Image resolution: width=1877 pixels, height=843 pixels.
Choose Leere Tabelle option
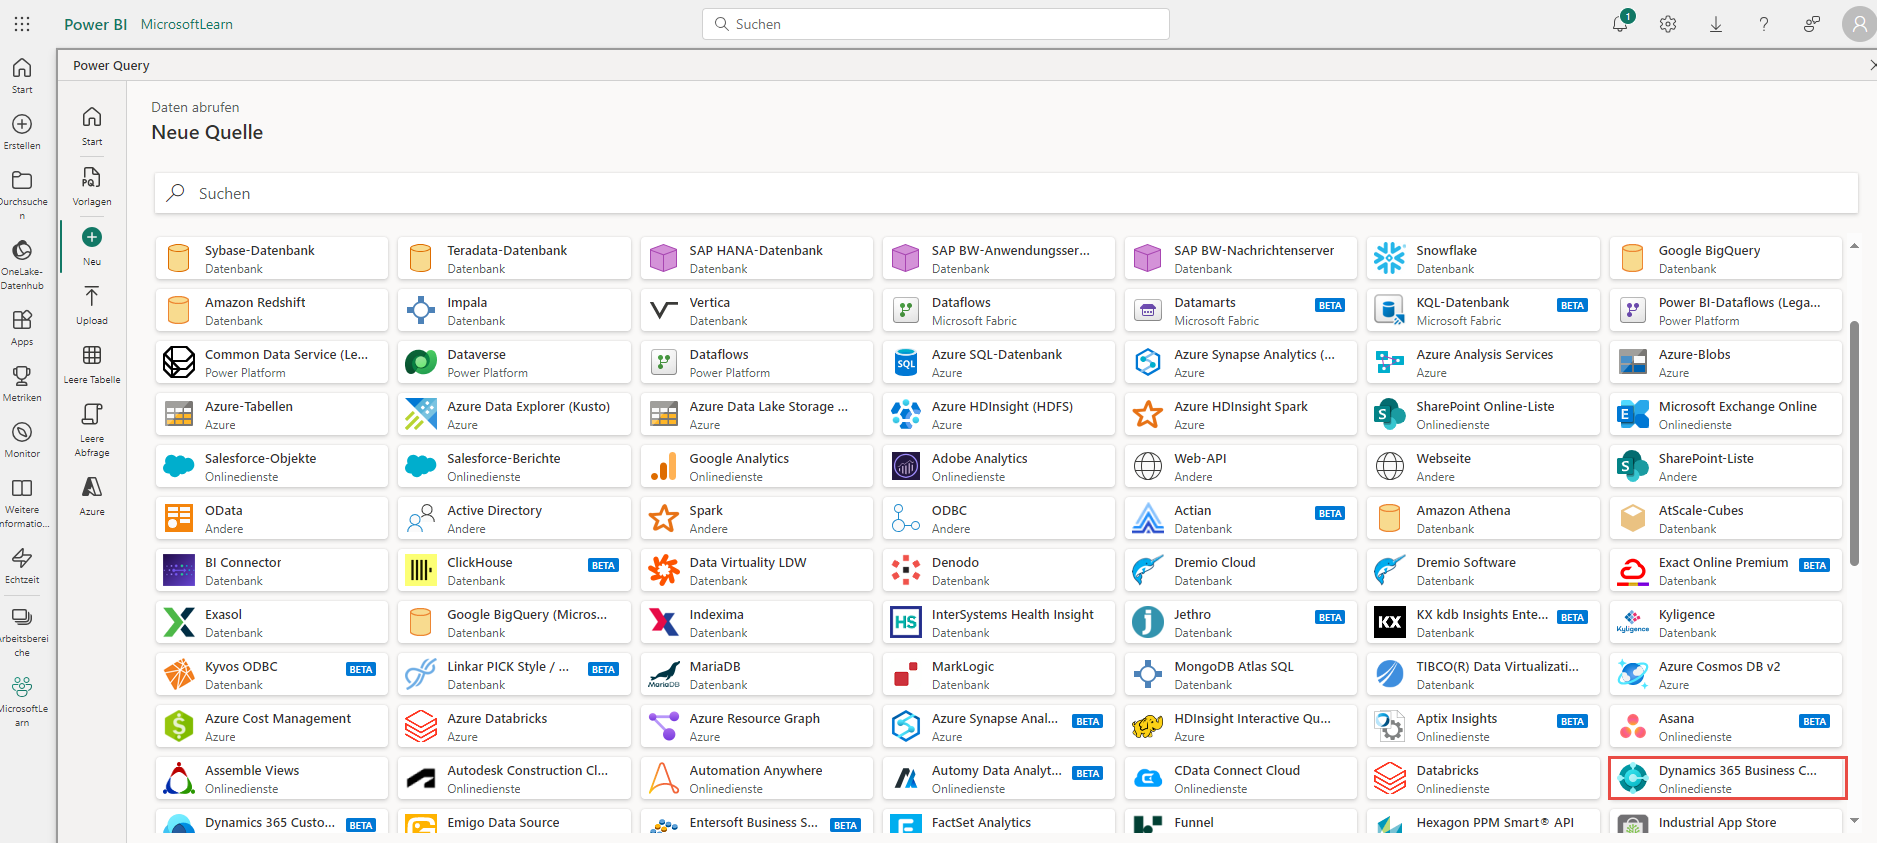pyautogui.click(x=92, y=364)
